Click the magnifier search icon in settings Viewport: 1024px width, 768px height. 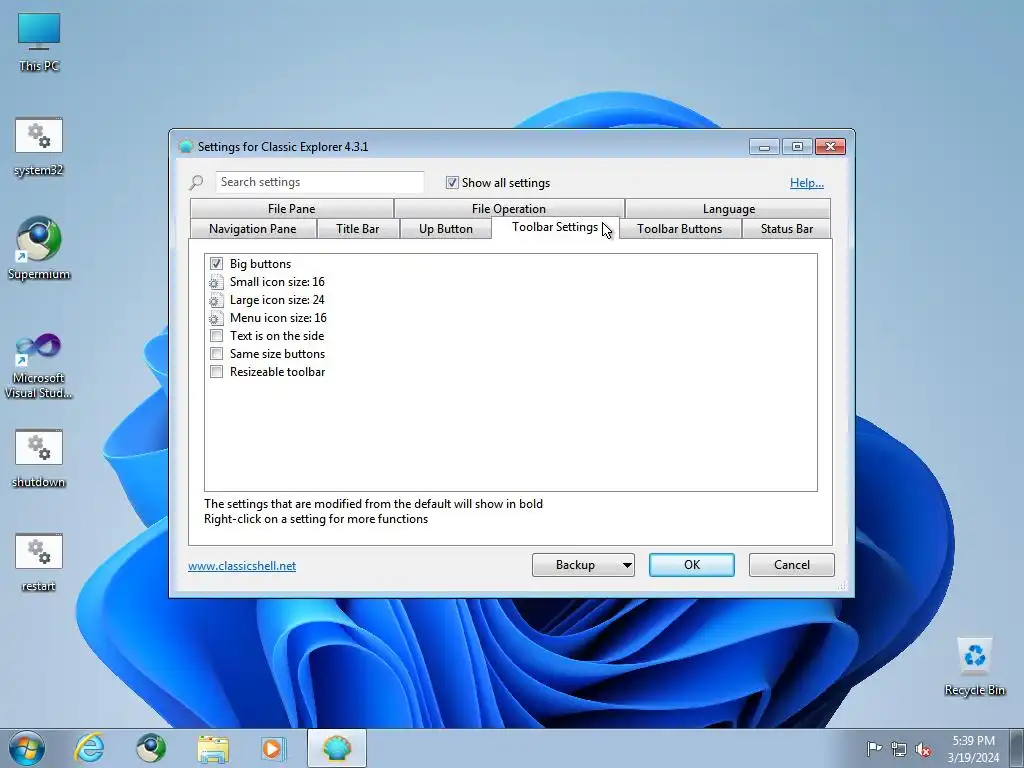(x=196, y=182)
